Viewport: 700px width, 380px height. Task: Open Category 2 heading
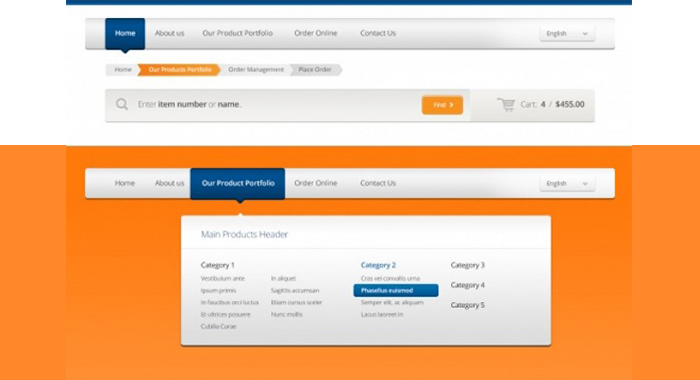[378, 265]
